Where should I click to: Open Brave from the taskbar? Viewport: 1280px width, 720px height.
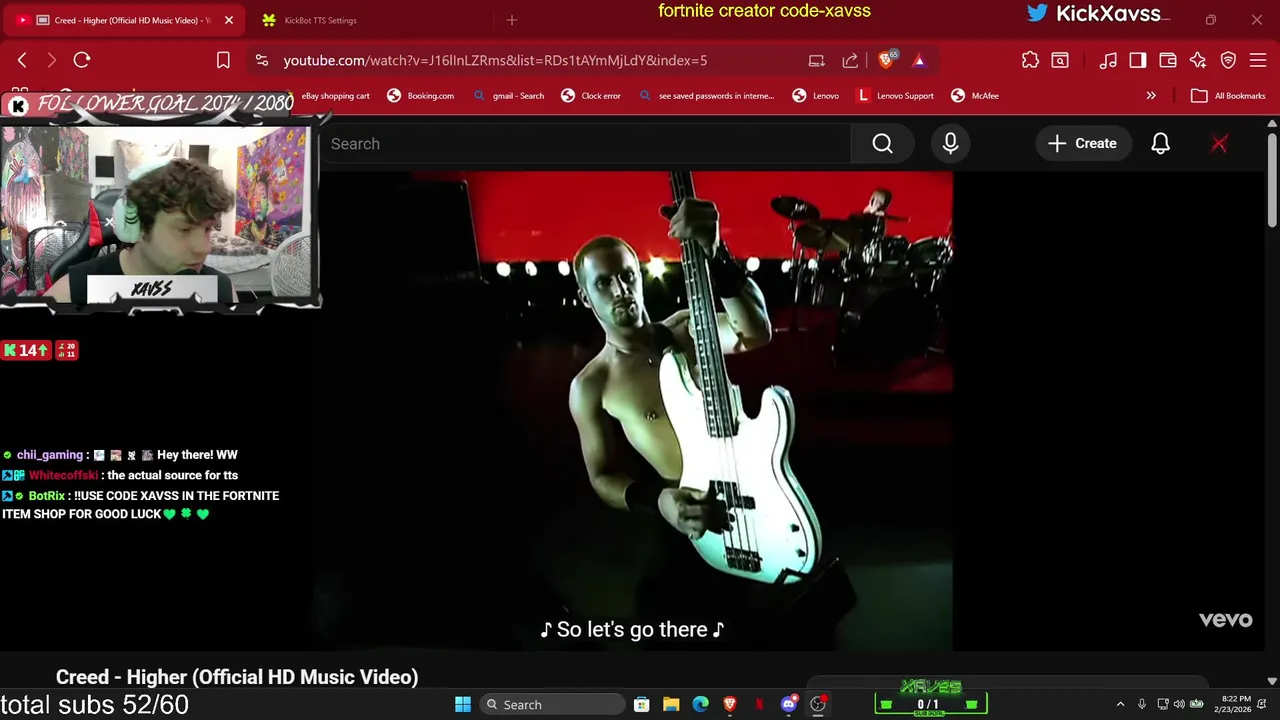click(x=730, y=705)
